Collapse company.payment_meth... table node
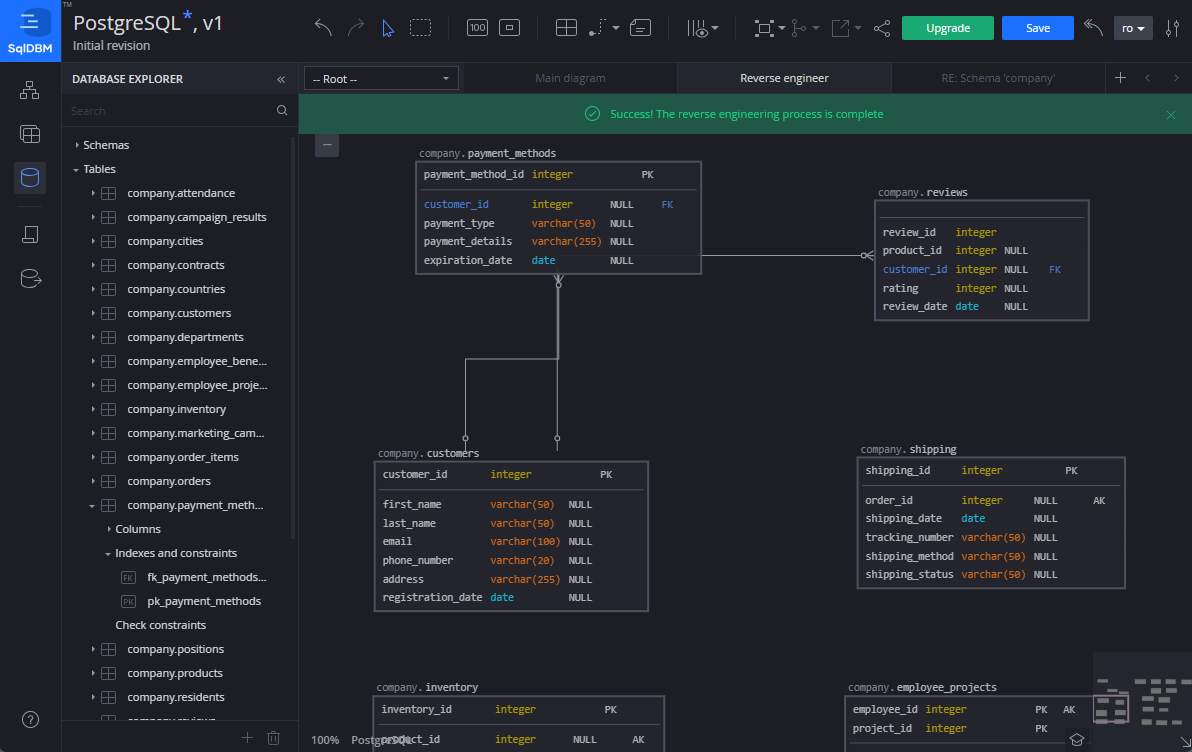 92,505
